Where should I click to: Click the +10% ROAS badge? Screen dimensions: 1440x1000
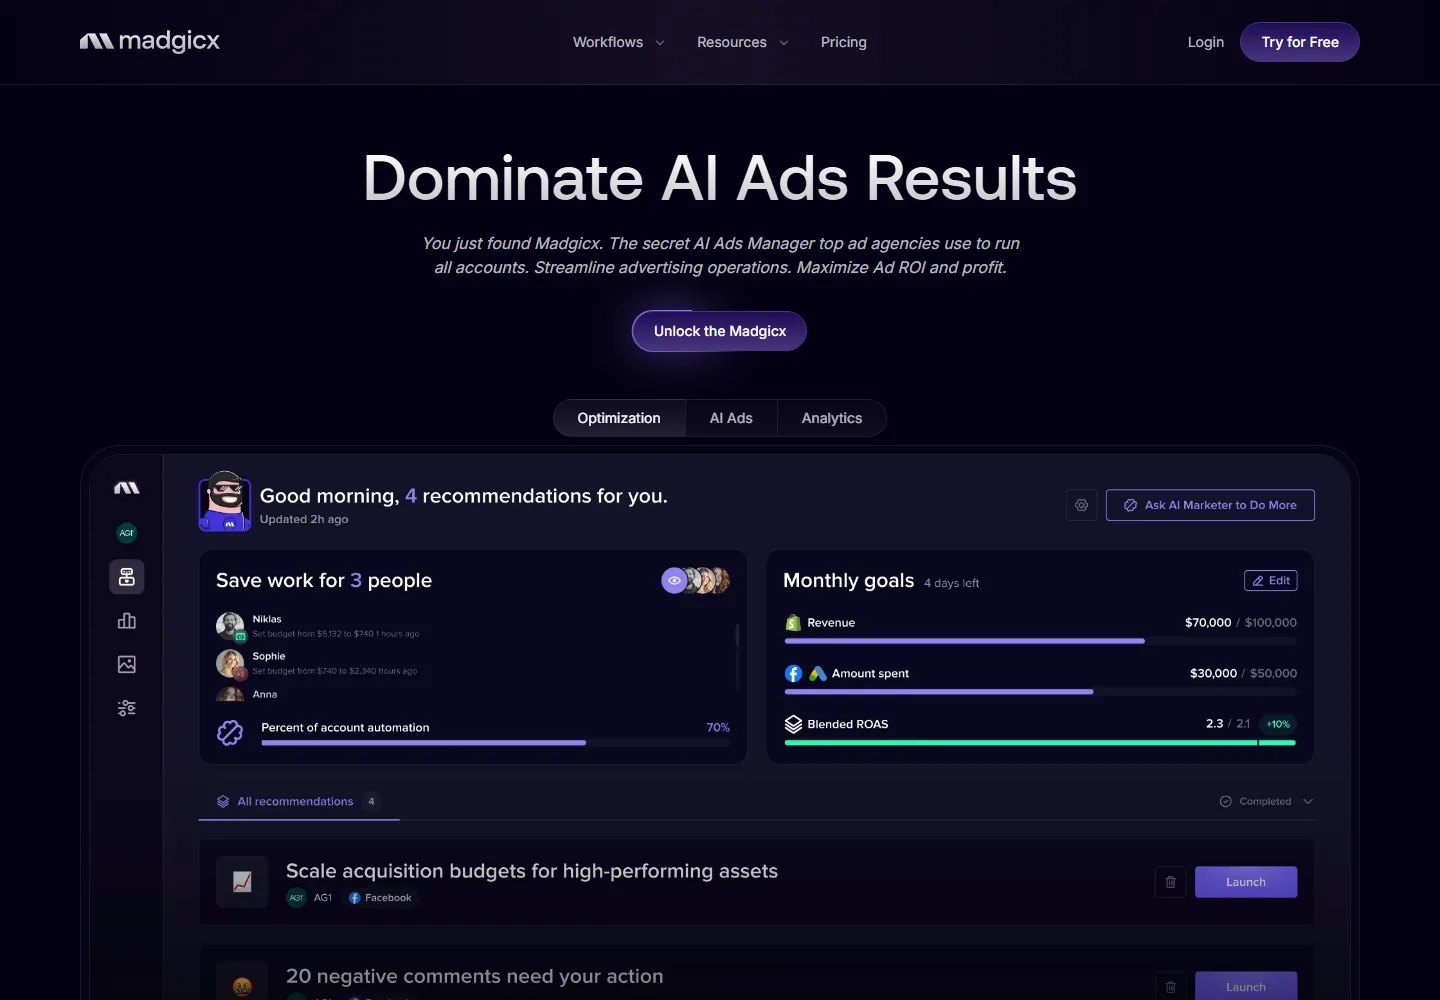point(1278,724)
